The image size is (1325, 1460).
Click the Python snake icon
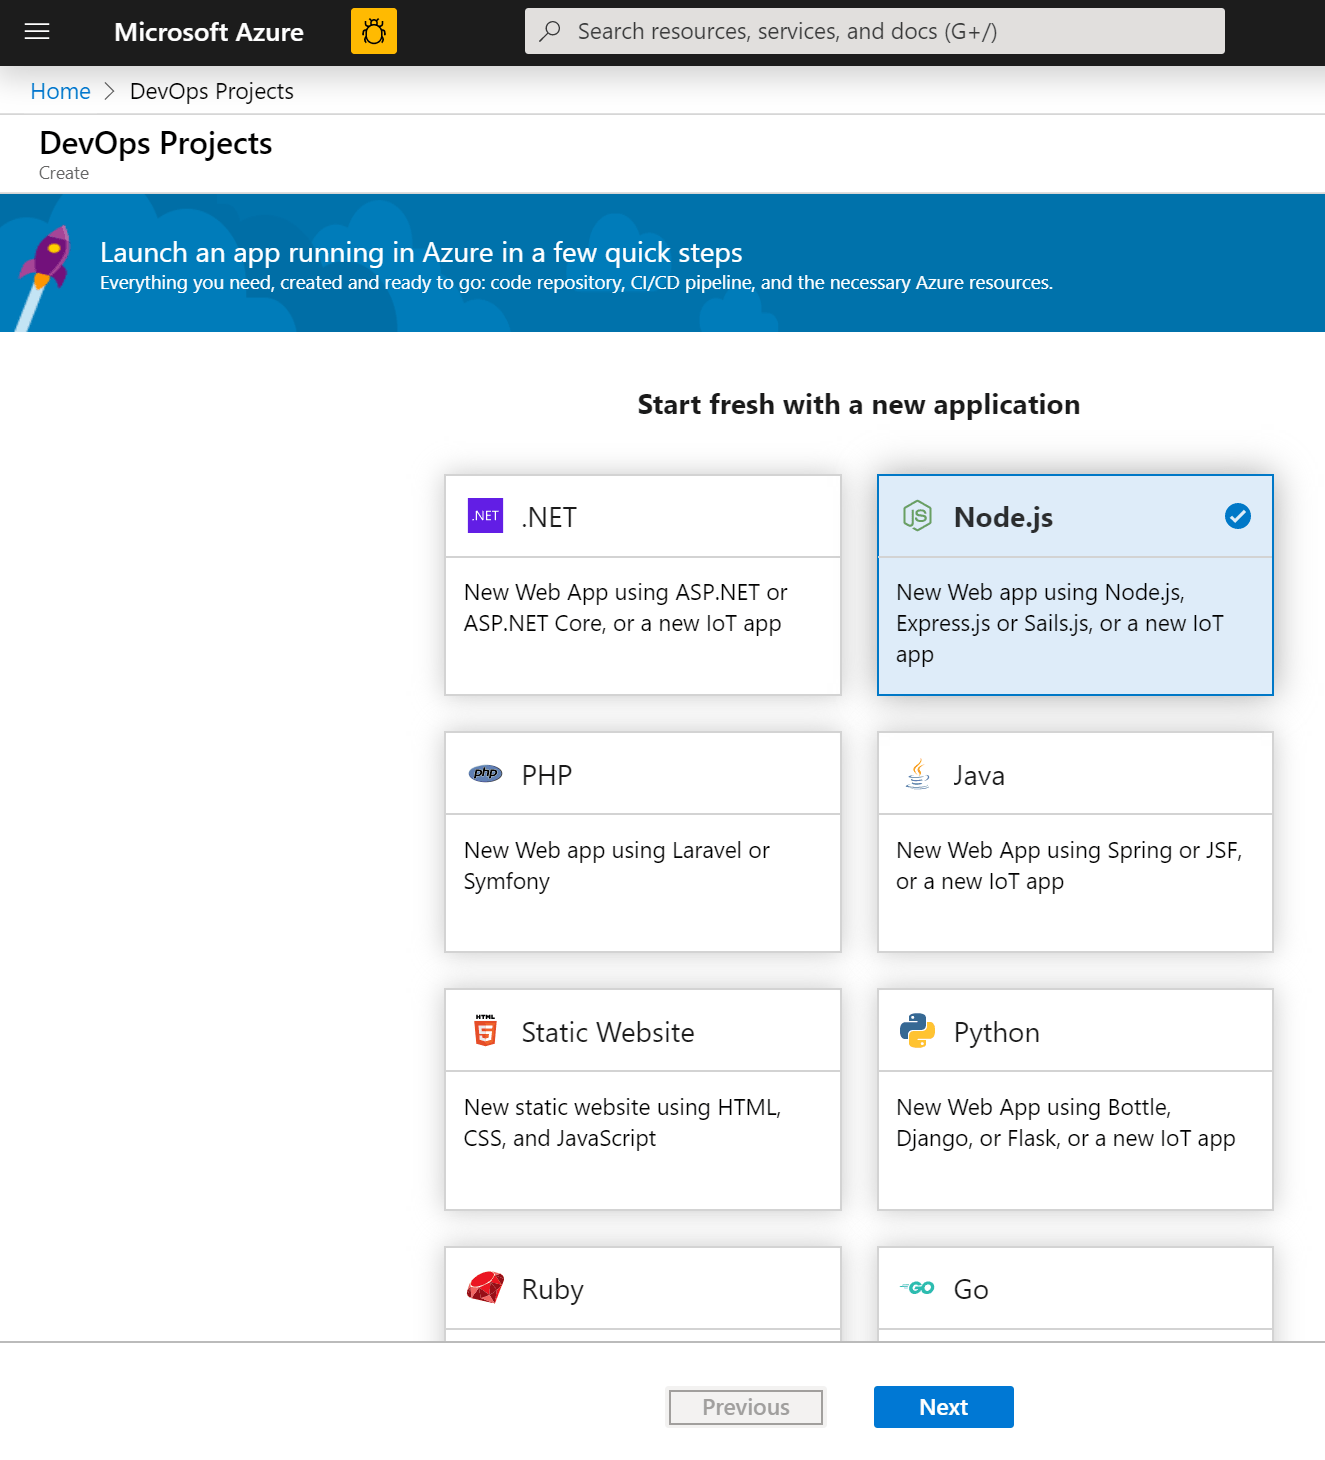click(917, 1031)
